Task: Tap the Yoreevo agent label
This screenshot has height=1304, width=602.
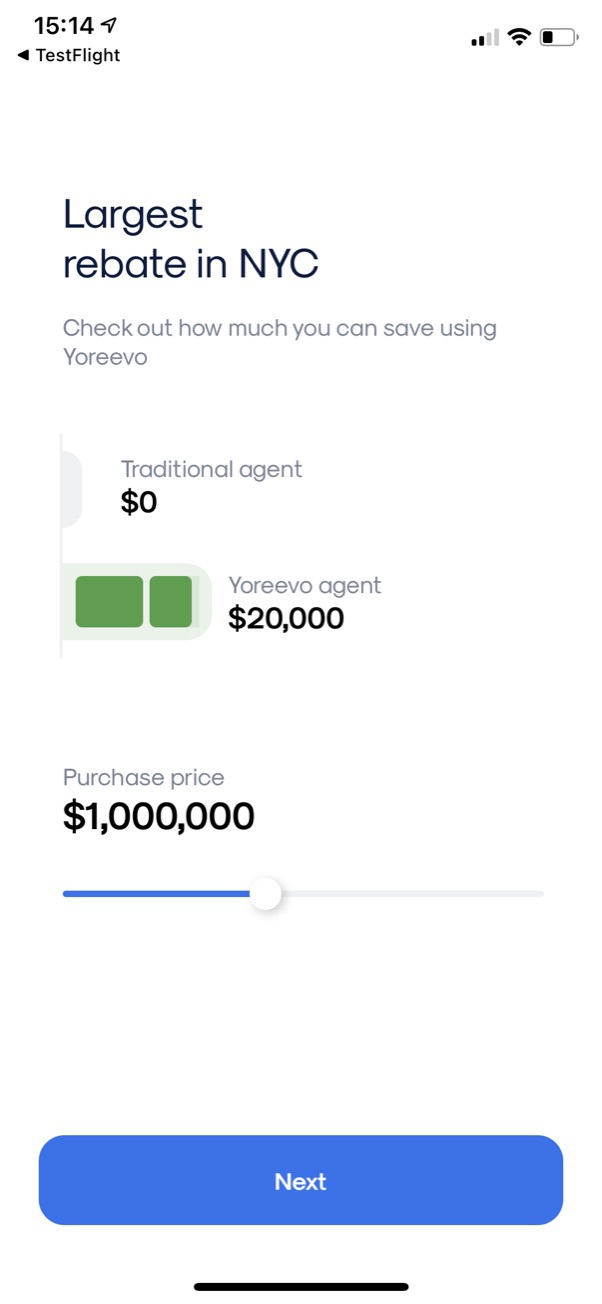Action: (304, 585)
